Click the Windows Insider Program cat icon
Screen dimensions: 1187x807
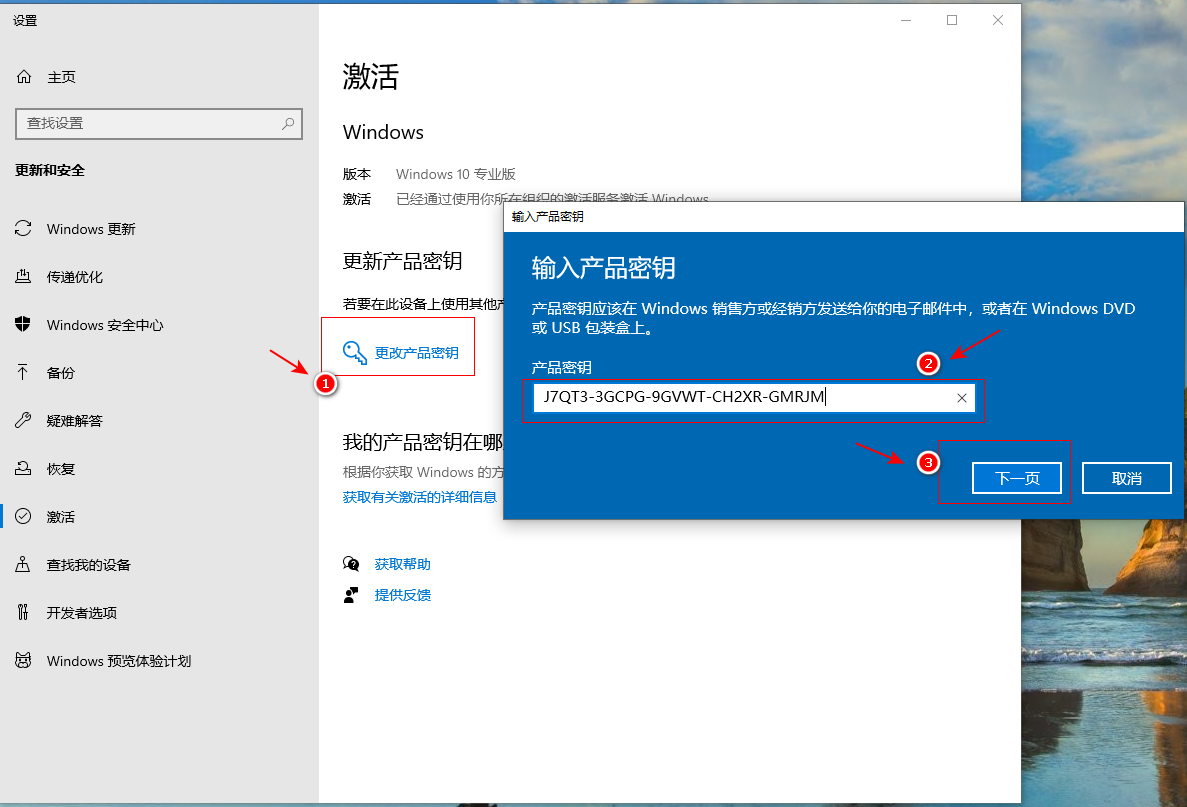point(23,660)
